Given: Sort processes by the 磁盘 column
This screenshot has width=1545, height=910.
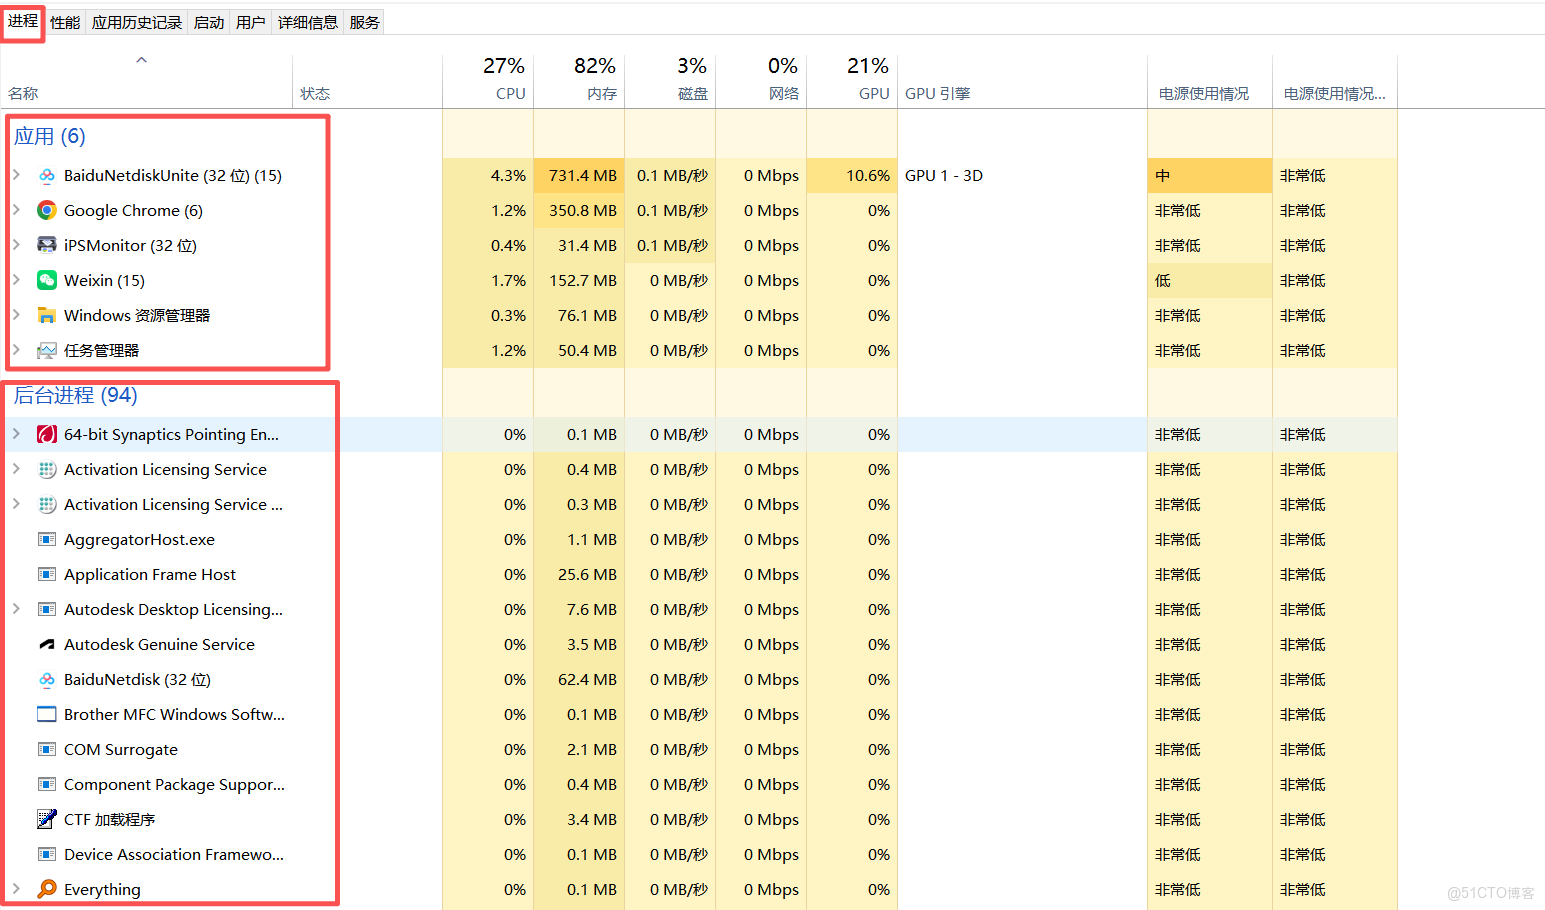Looking at the screenshot, I should [670, 80].
